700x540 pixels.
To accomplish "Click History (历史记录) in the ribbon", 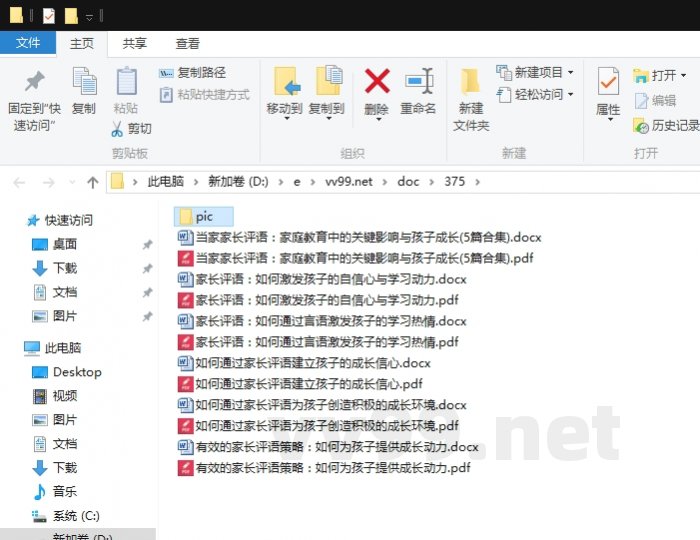I will (x=666, y=126).
